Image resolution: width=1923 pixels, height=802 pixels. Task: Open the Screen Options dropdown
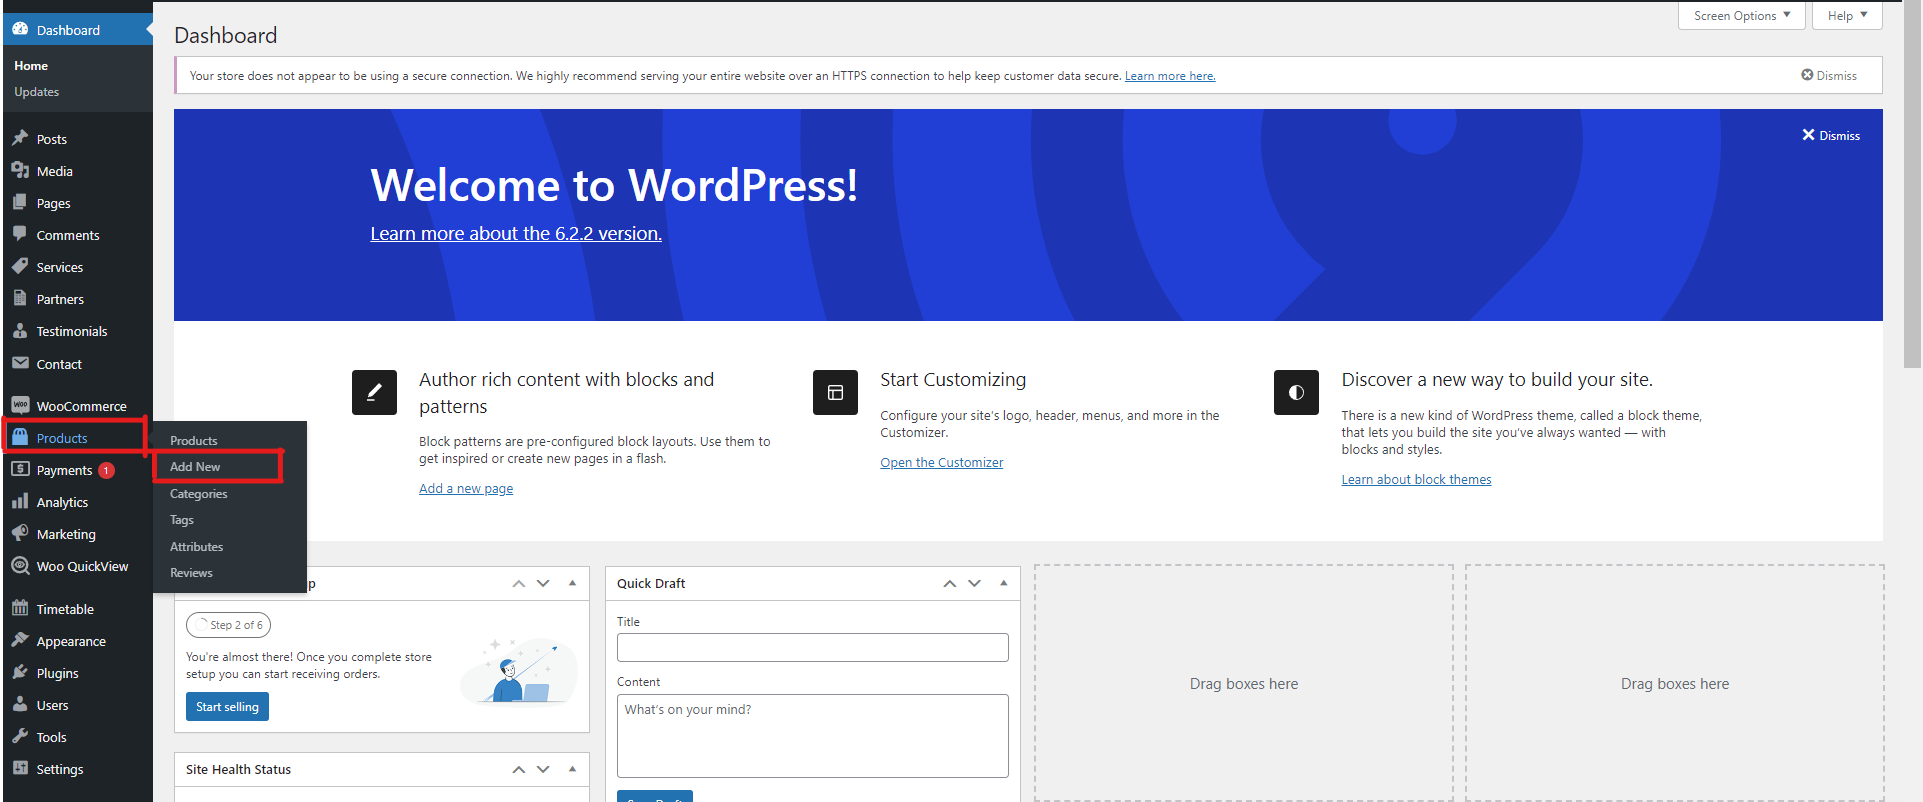[x=1741, y=16]
